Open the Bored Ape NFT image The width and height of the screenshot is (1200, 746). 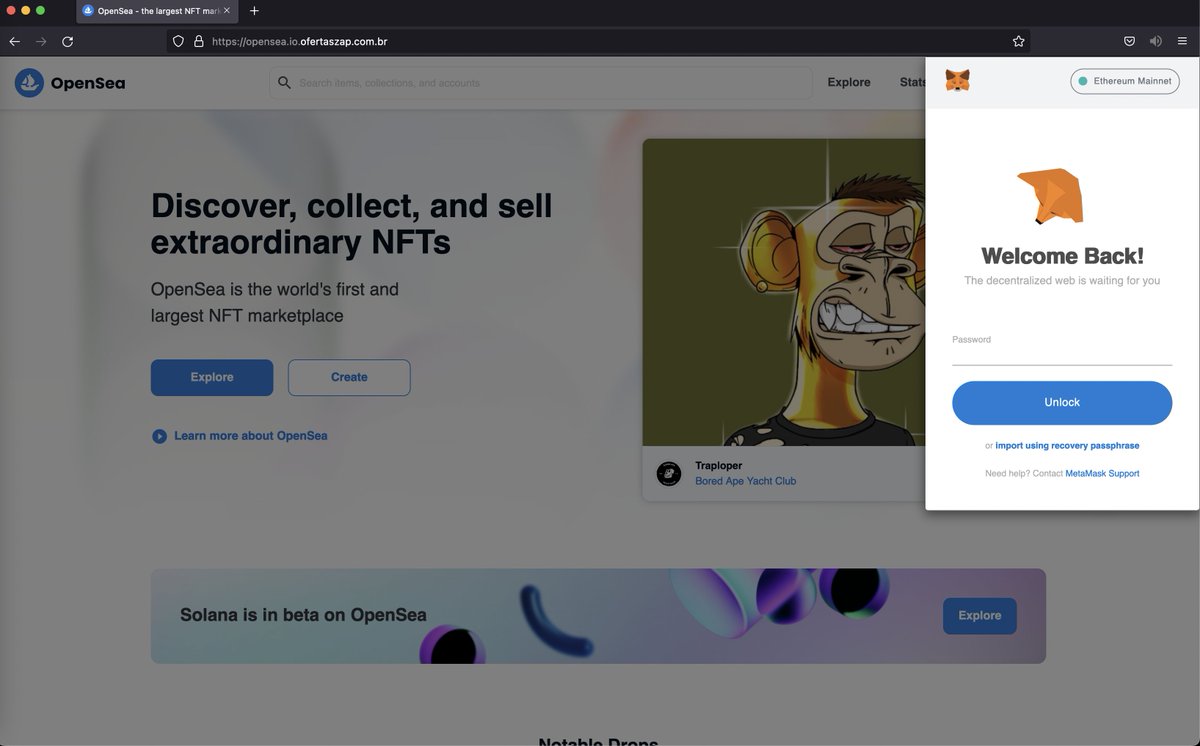[784, 292]
